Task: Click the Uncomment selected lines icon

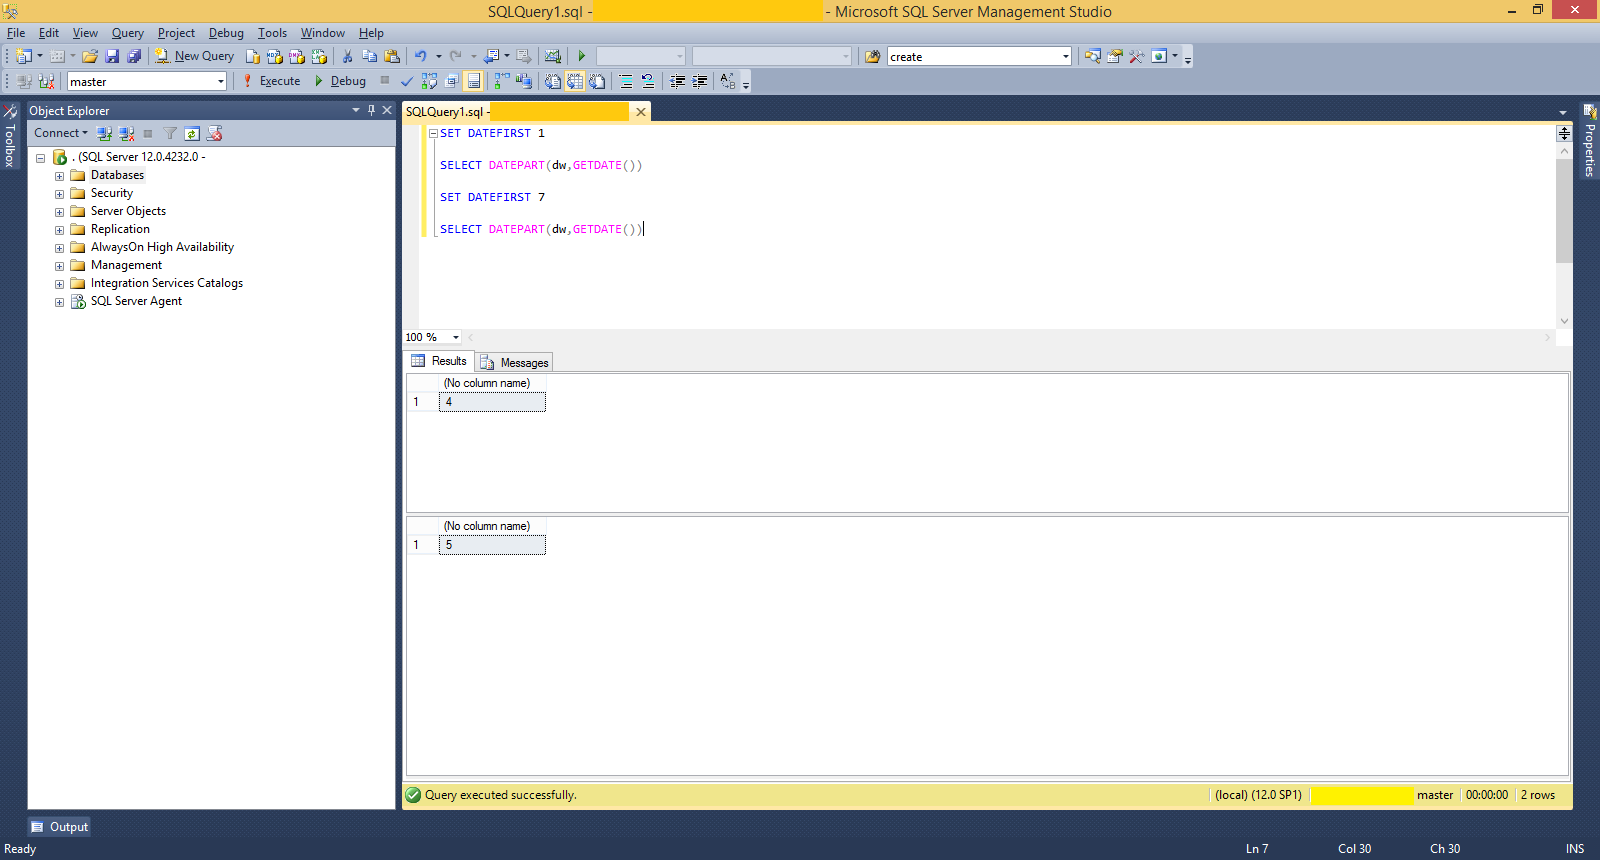Action: point(648,81)
